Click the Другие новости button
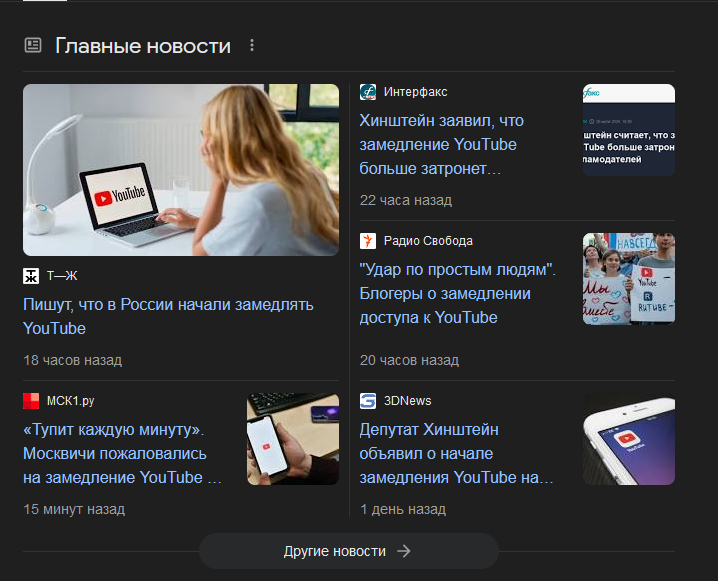 (x=348, y=551)
